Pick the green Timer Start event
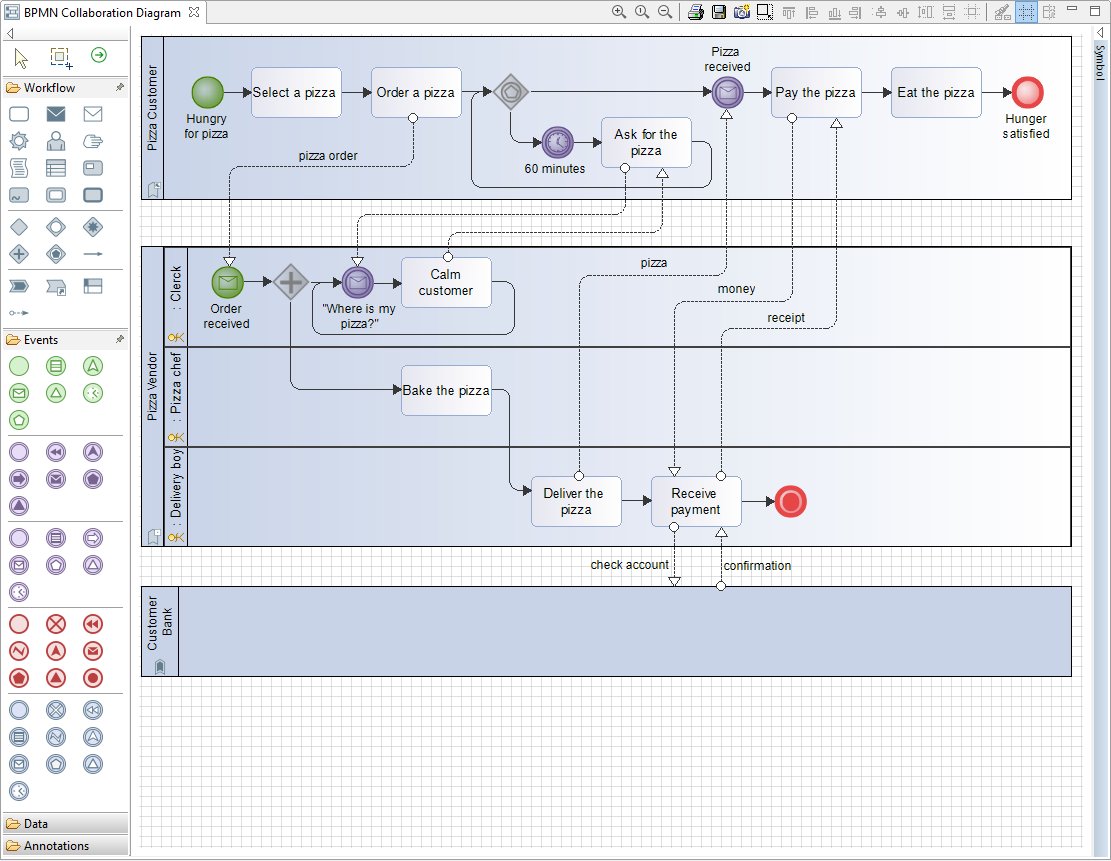1111x861 pixels. (93, 393)
